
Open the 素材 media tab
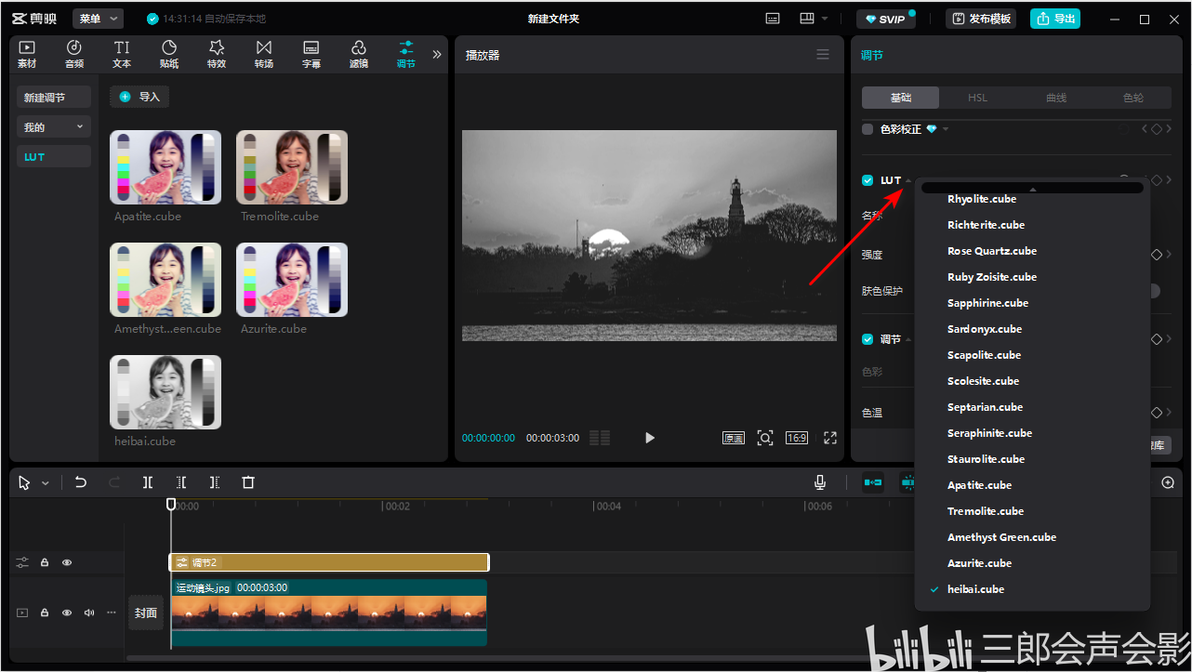pos(27,54)
